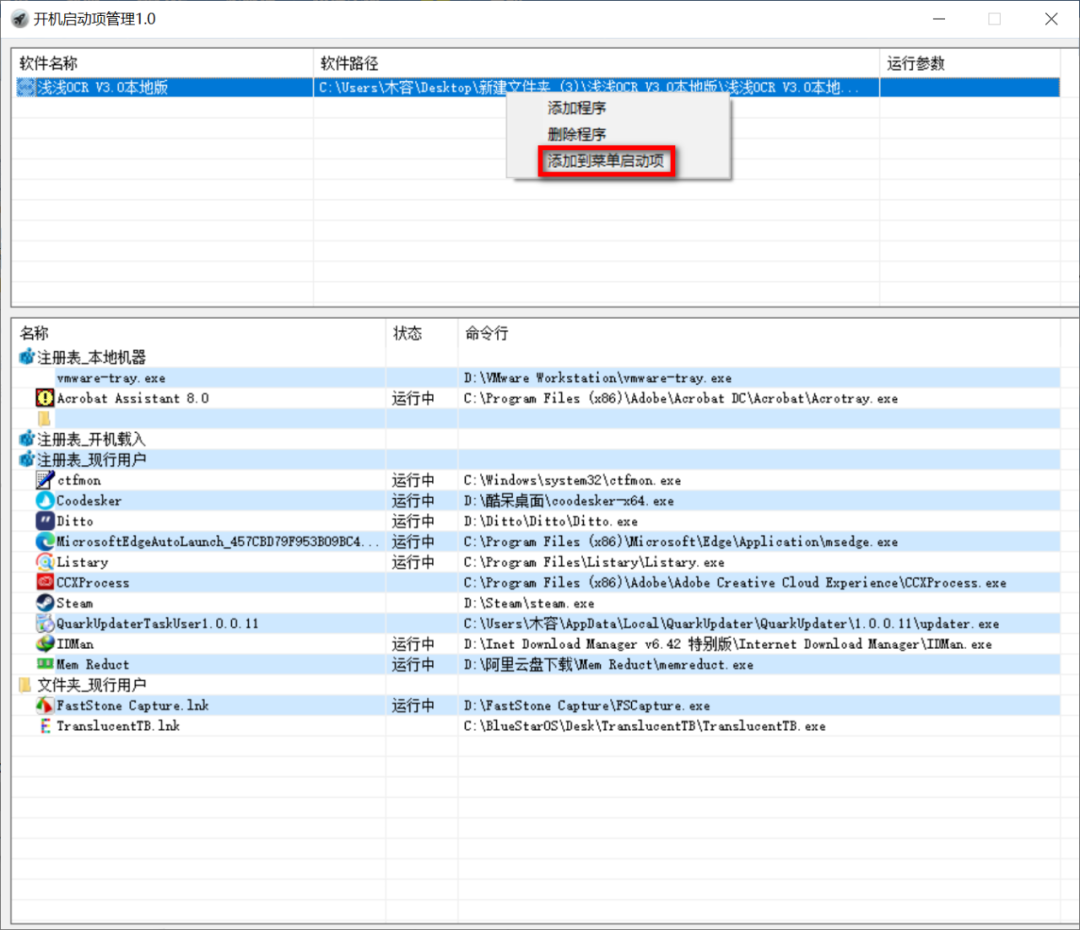The image size is (1080, 930).
Task: Select the Ditto entry name
Action: pyautogui.click(x=74, y=521)
